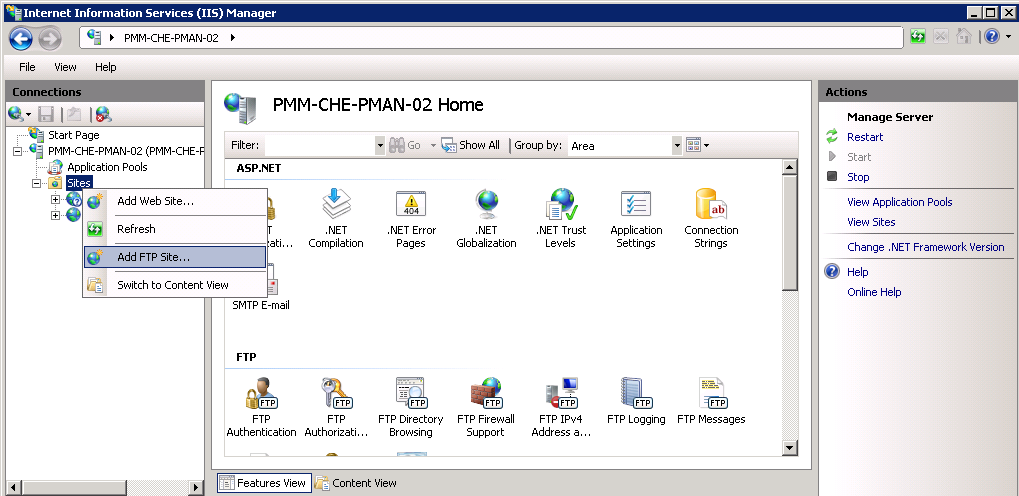The width and height of the screenshot is (1019, 496).
Task: Expand the second site under Sites
Action: 55,215
